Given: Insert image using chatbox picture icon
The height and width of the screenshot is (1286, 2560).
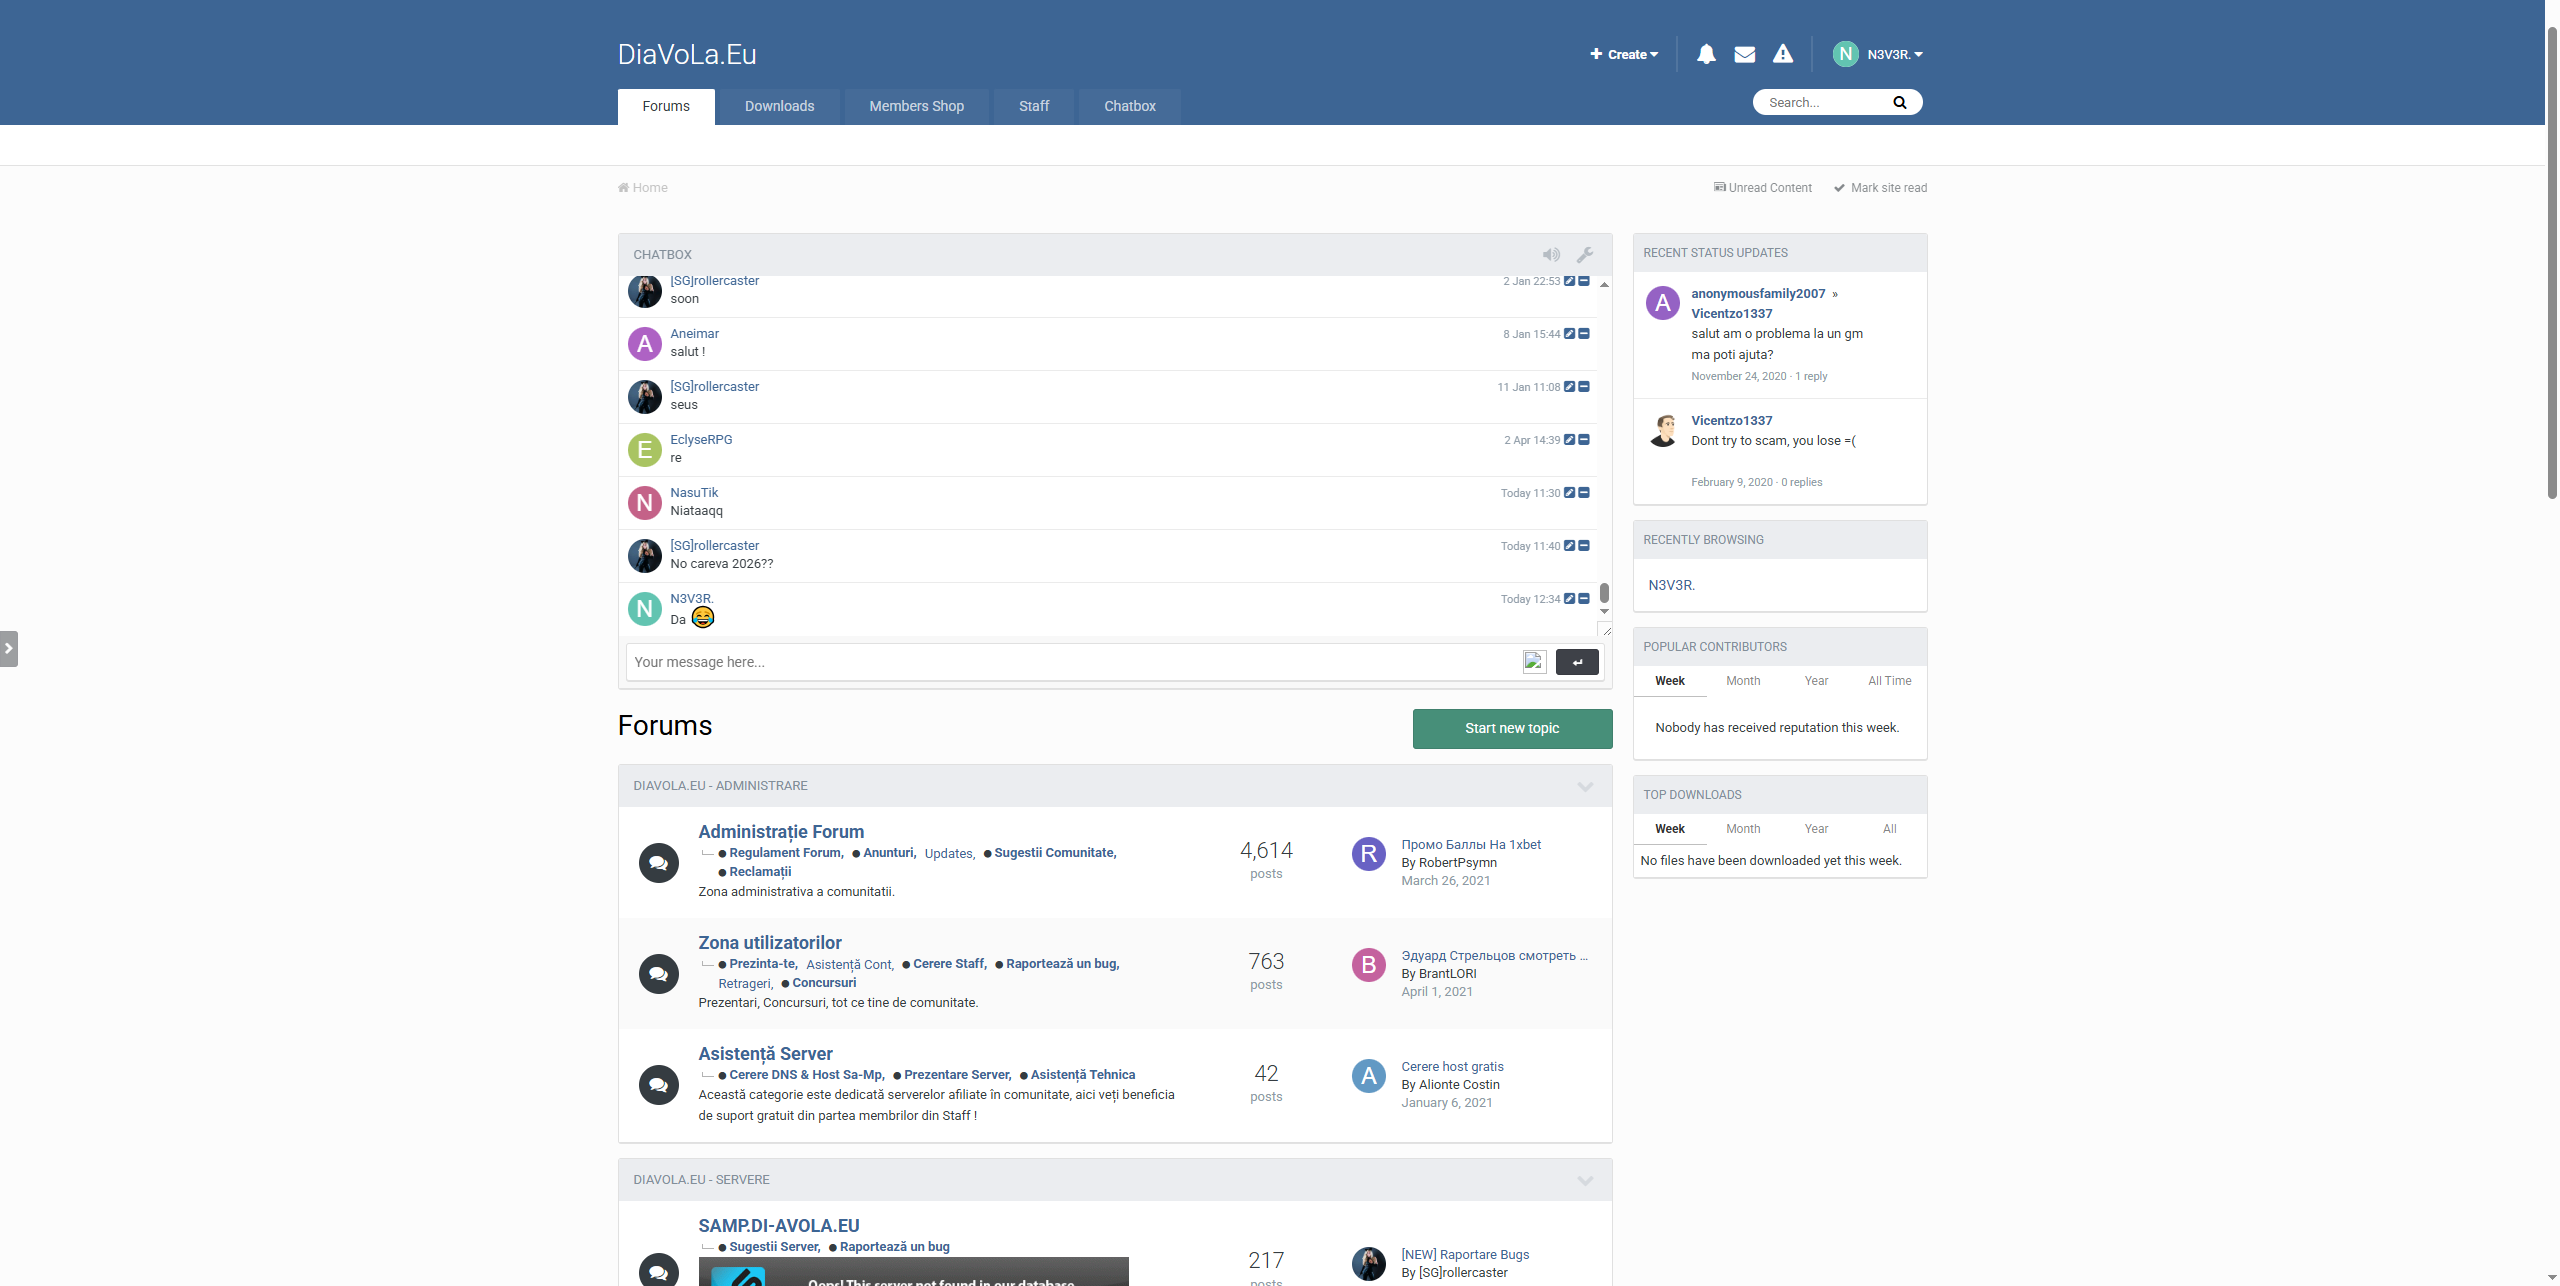Looking at the screenshot, I should point(1534,661).
